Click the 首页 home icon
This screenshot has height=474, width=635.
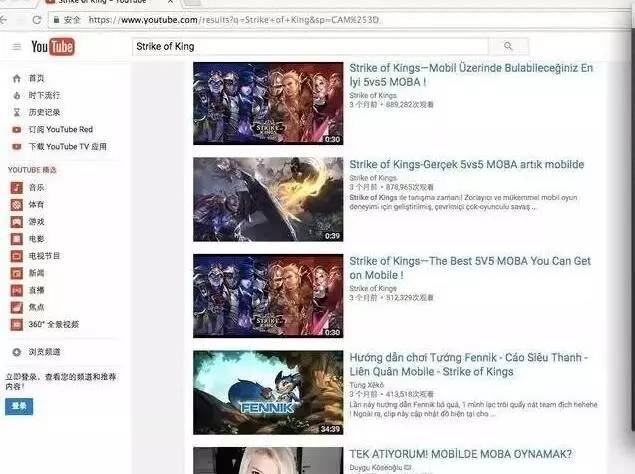coord(17,78)
